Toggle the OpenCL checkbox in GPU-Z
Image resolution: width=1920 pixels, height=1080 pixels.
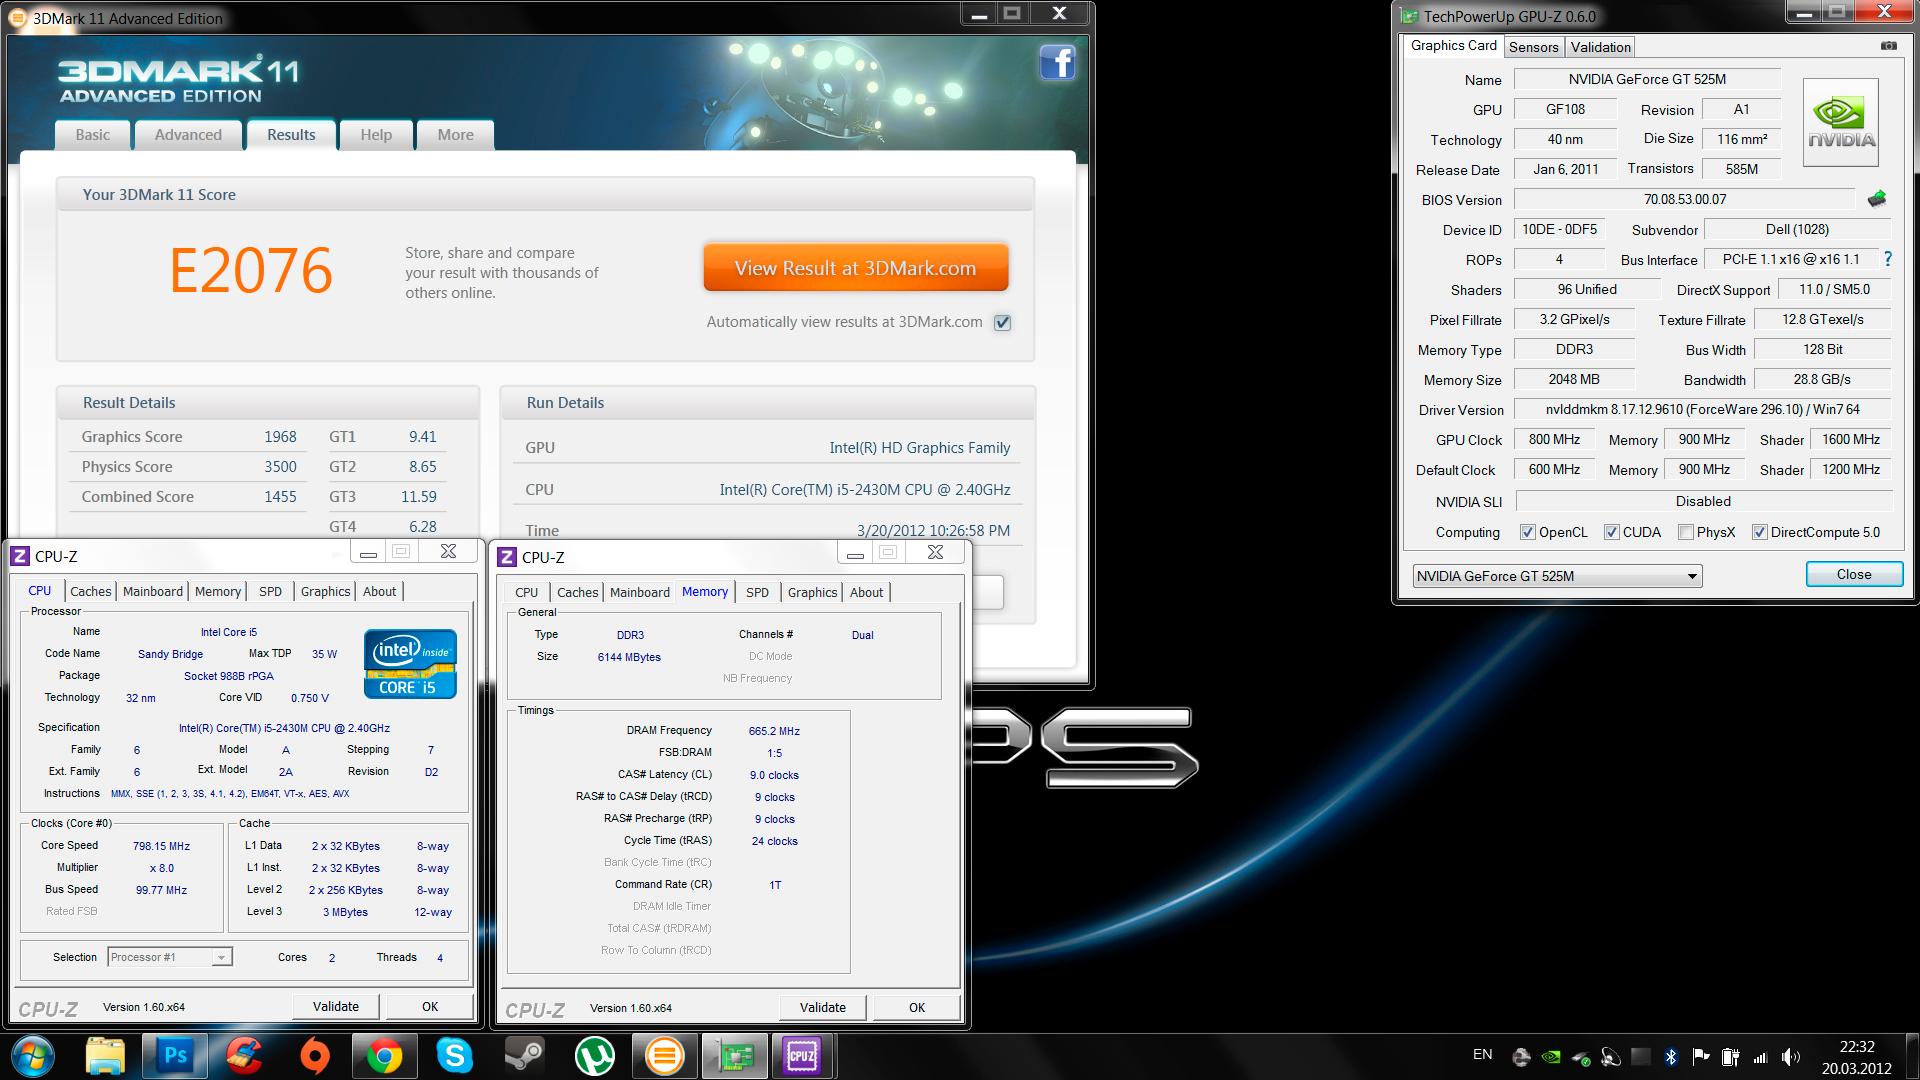[1527, 532]
